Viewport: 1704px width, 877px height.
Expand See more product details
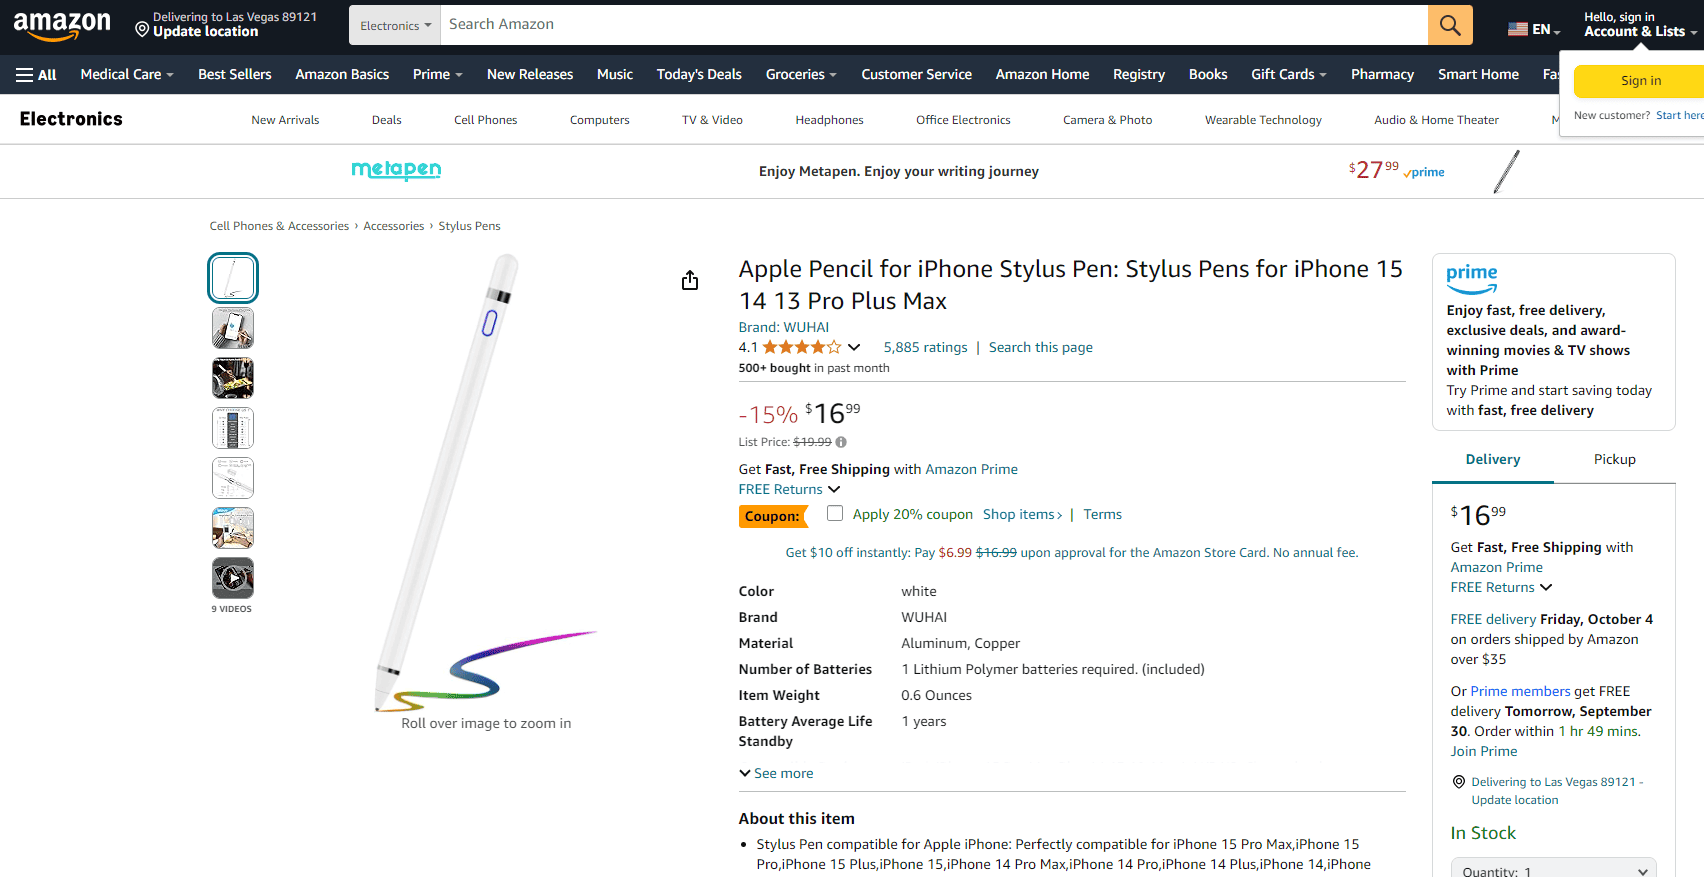click(x=776, y=773)
